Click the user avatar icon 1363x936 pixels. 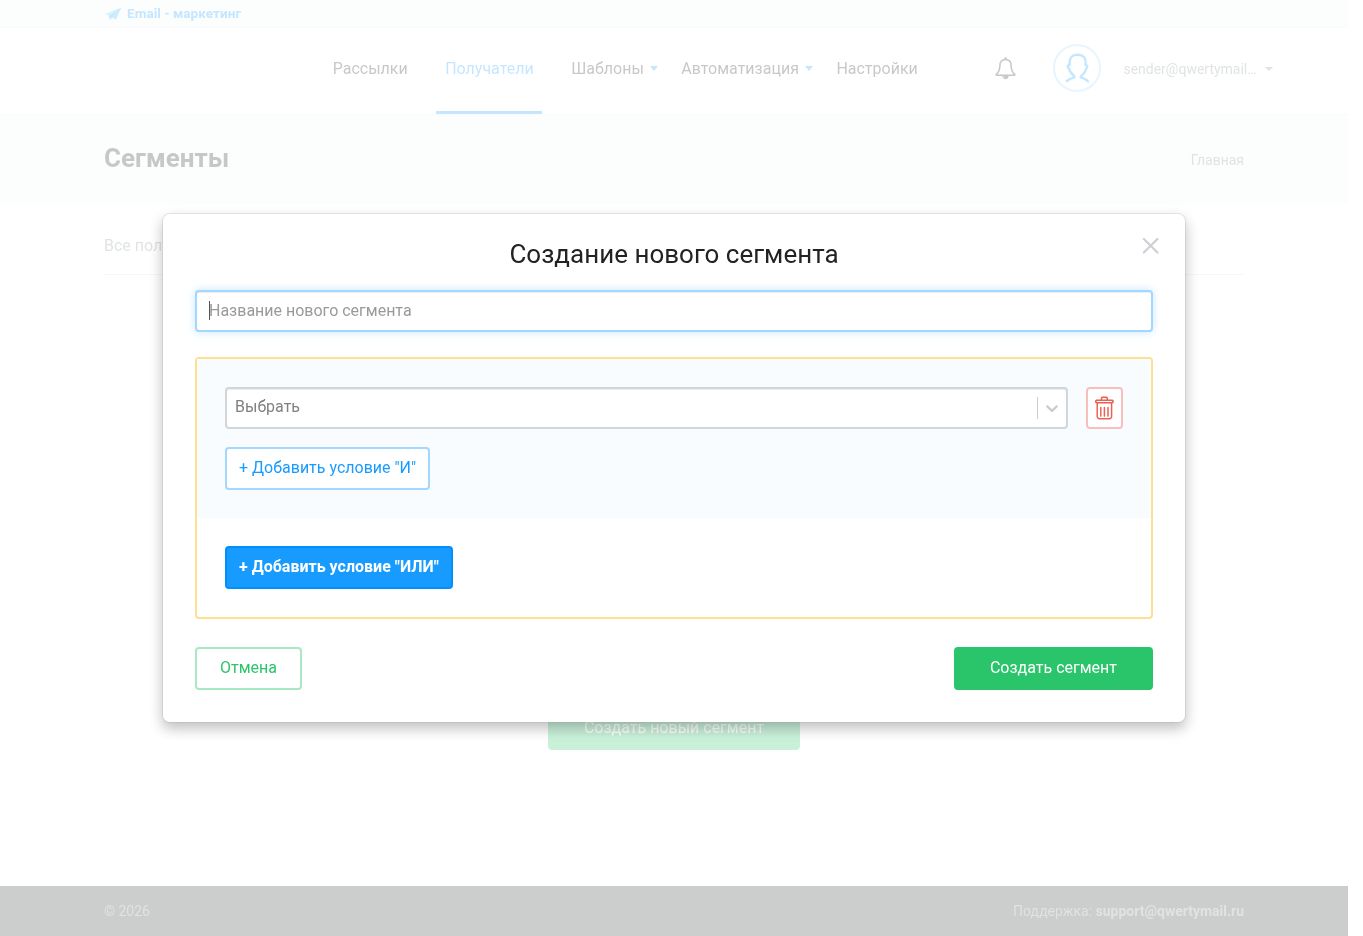(1077, 69)
